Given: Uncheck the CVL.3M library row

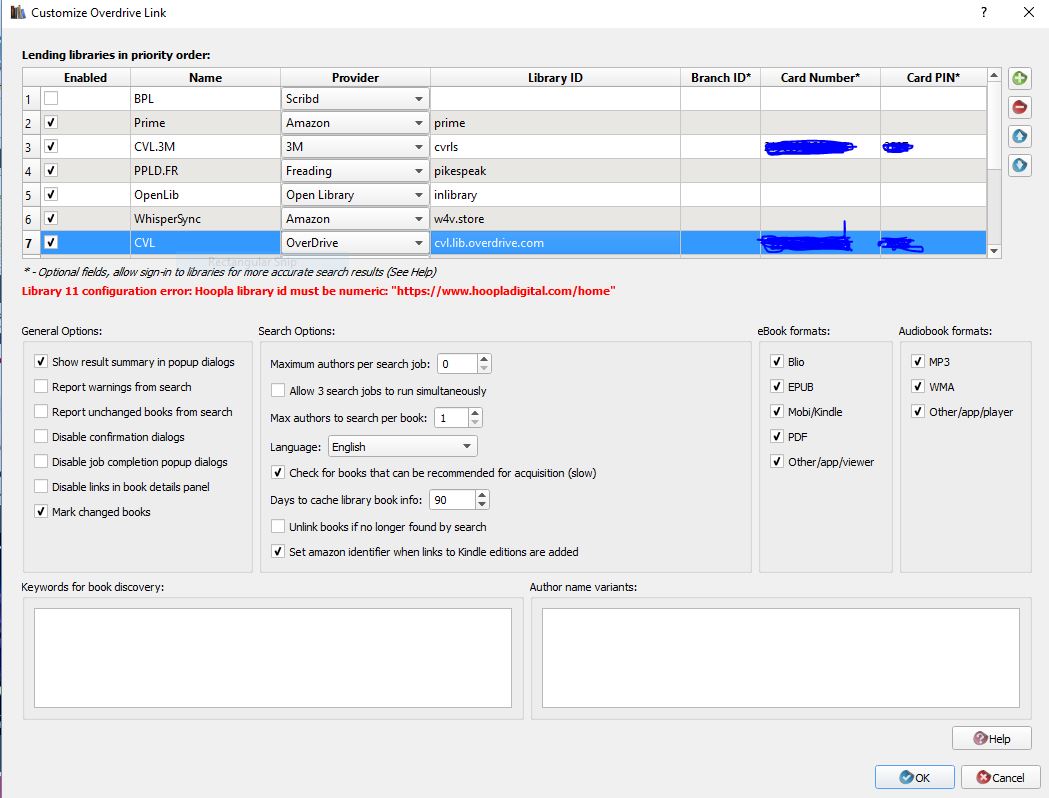Looking at the screenshot, I should tap(51, 146).
